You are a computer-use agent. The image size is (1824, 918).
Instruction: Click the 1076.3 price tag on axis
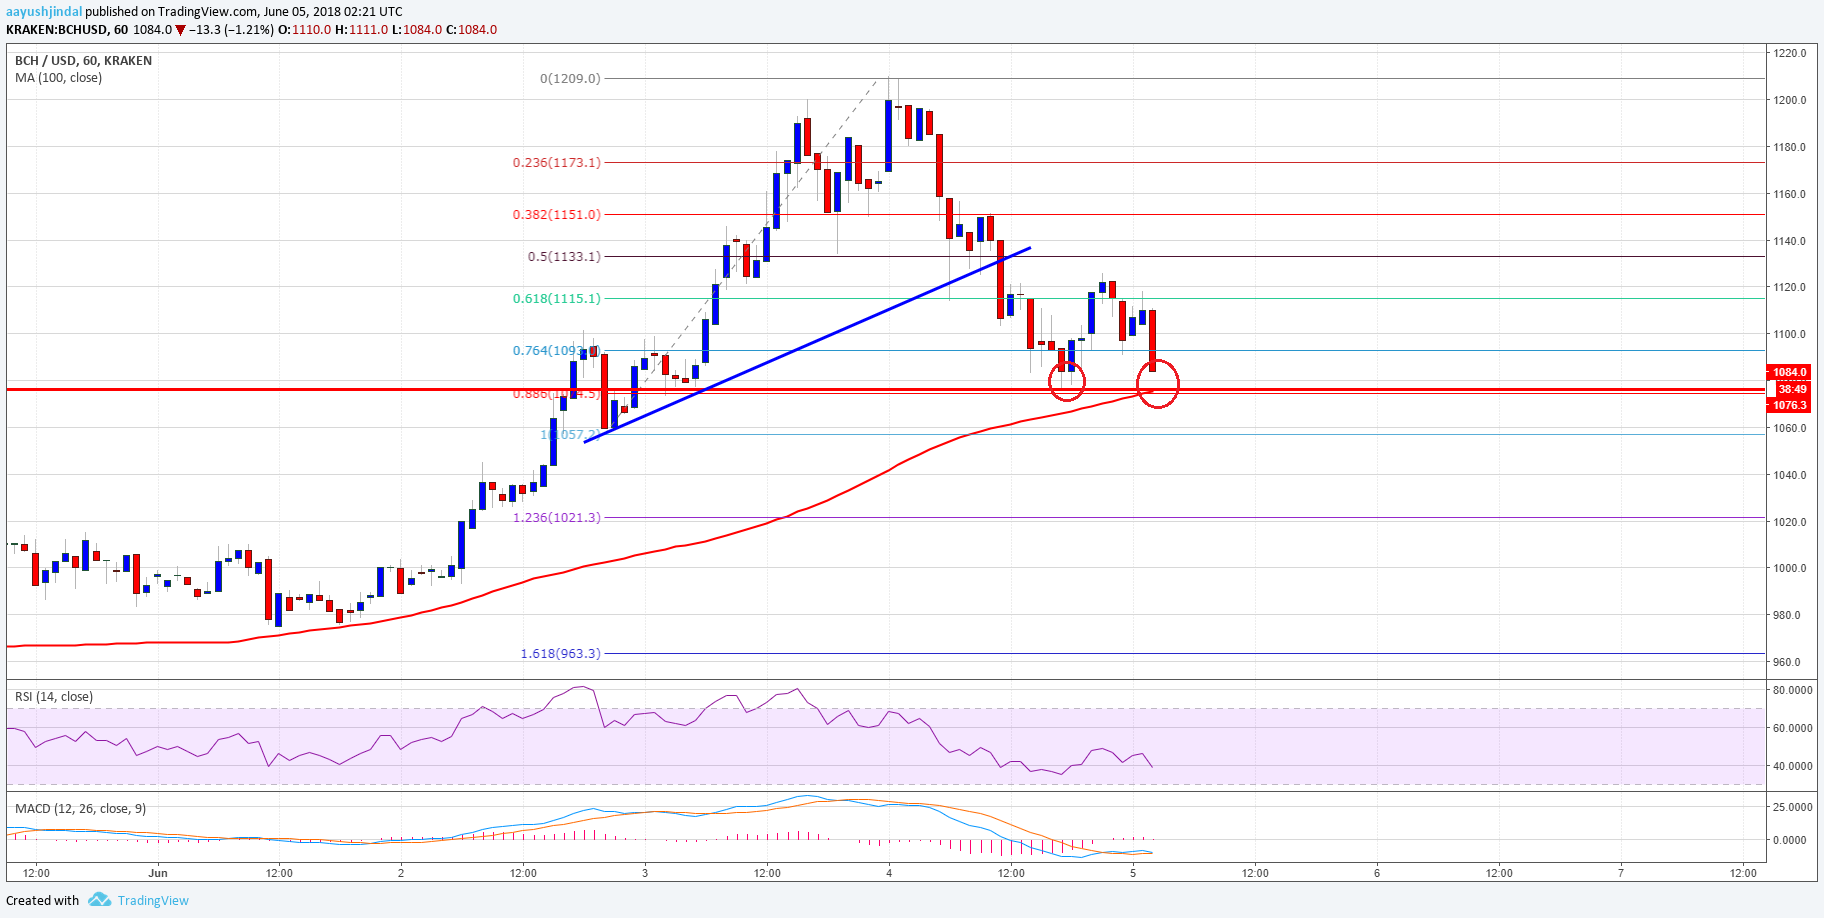coord(1788,404)
